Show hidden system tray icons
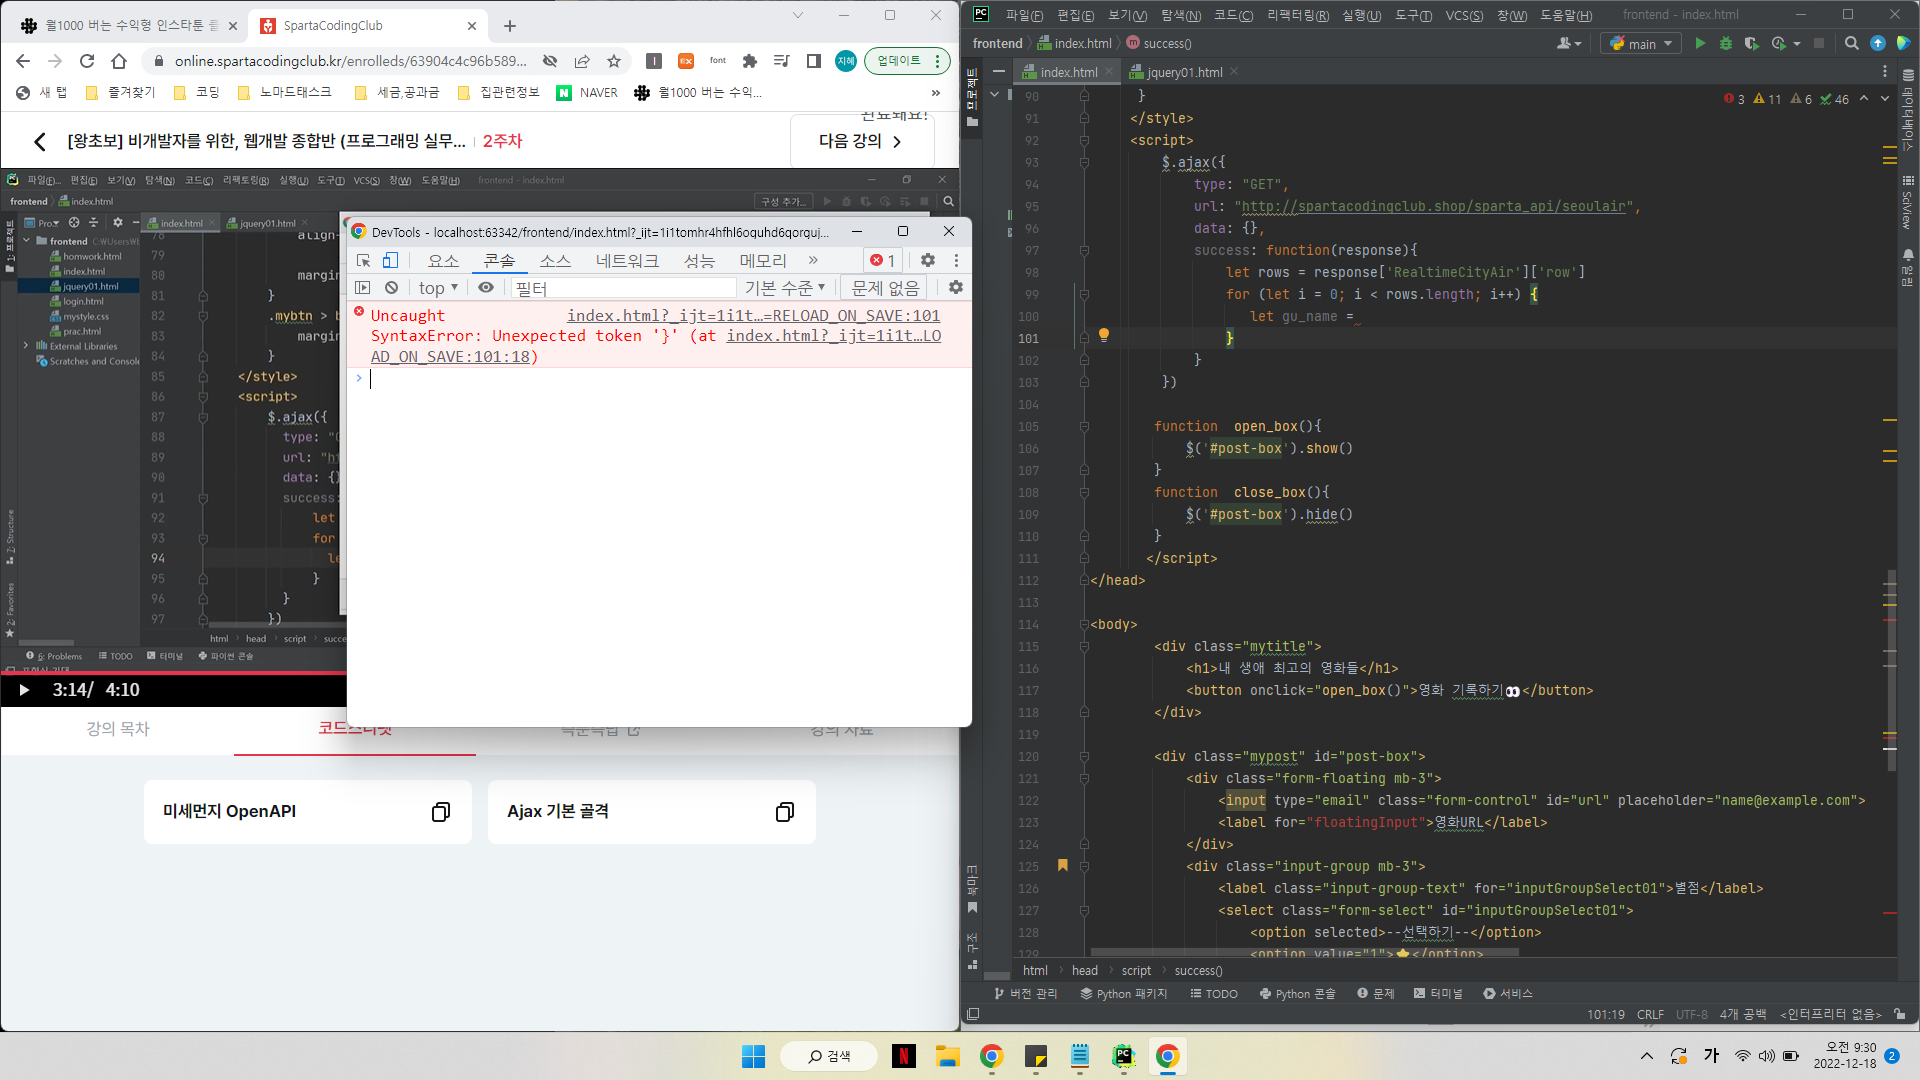 click(1647, 1056)
